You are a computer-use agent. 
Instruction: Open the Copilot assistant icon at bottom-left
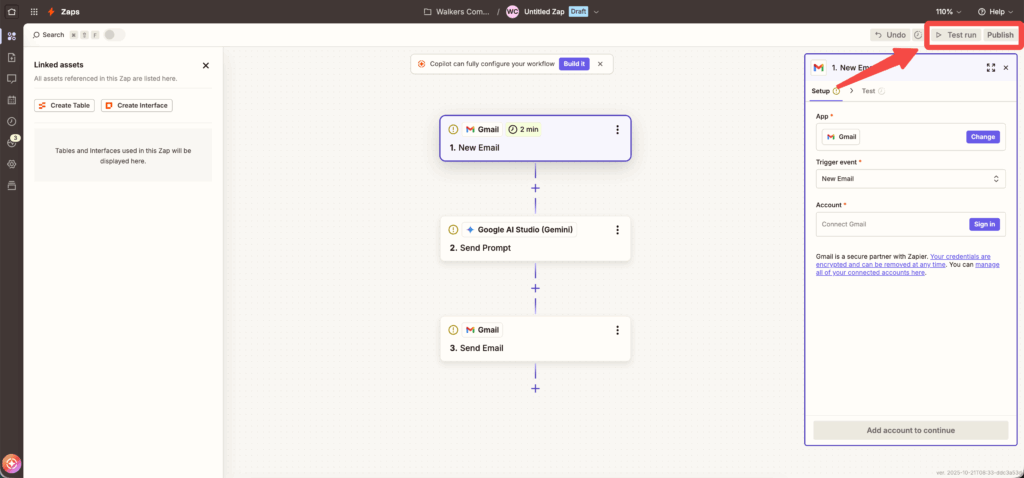tap(12, 464)
